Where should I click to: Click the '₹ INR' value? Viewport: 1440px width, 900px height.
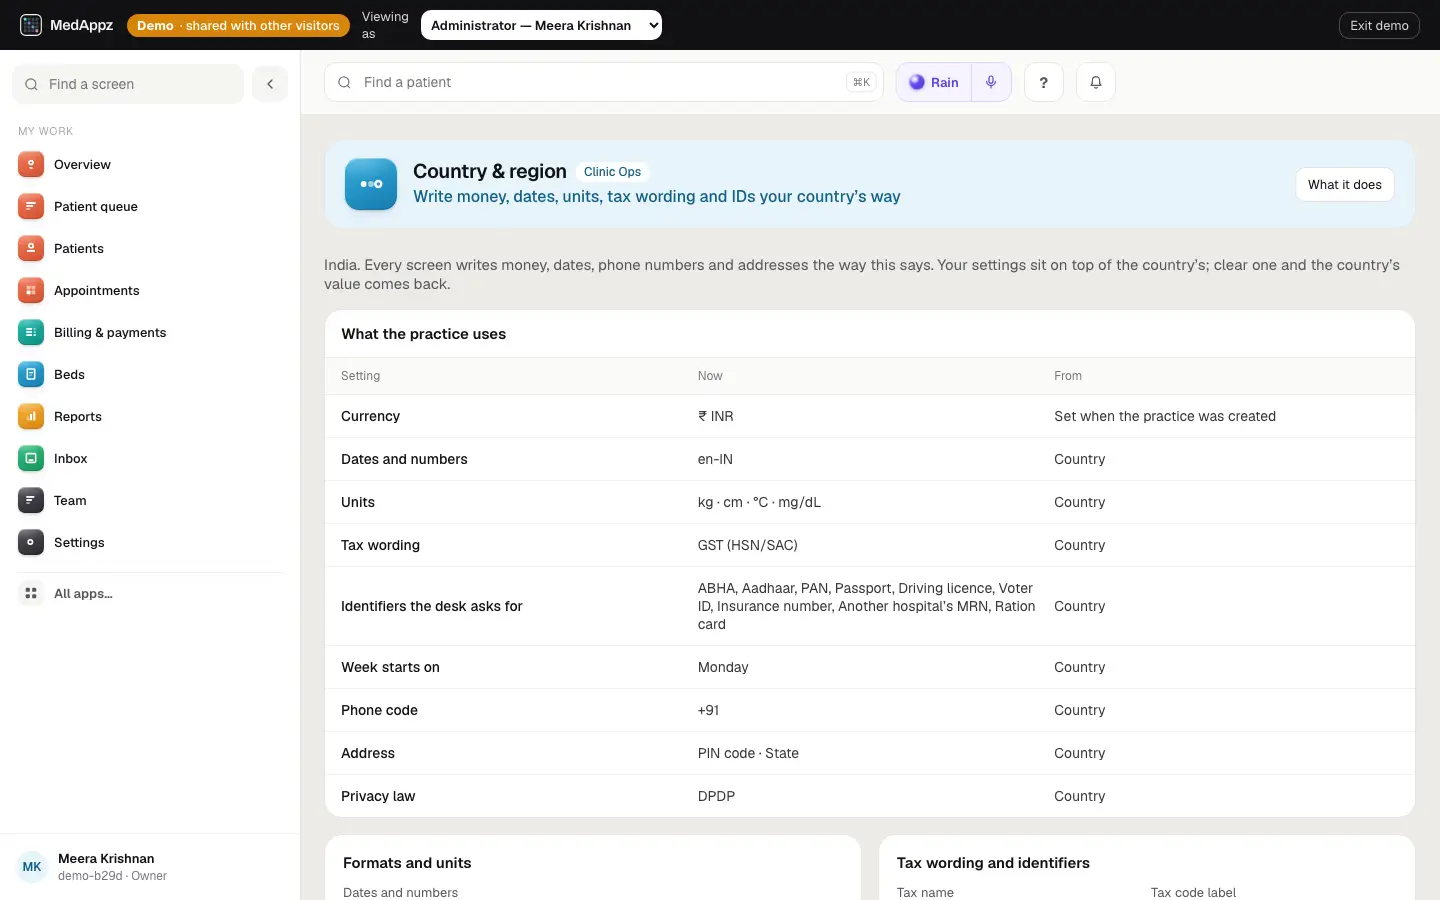[716, 417]
